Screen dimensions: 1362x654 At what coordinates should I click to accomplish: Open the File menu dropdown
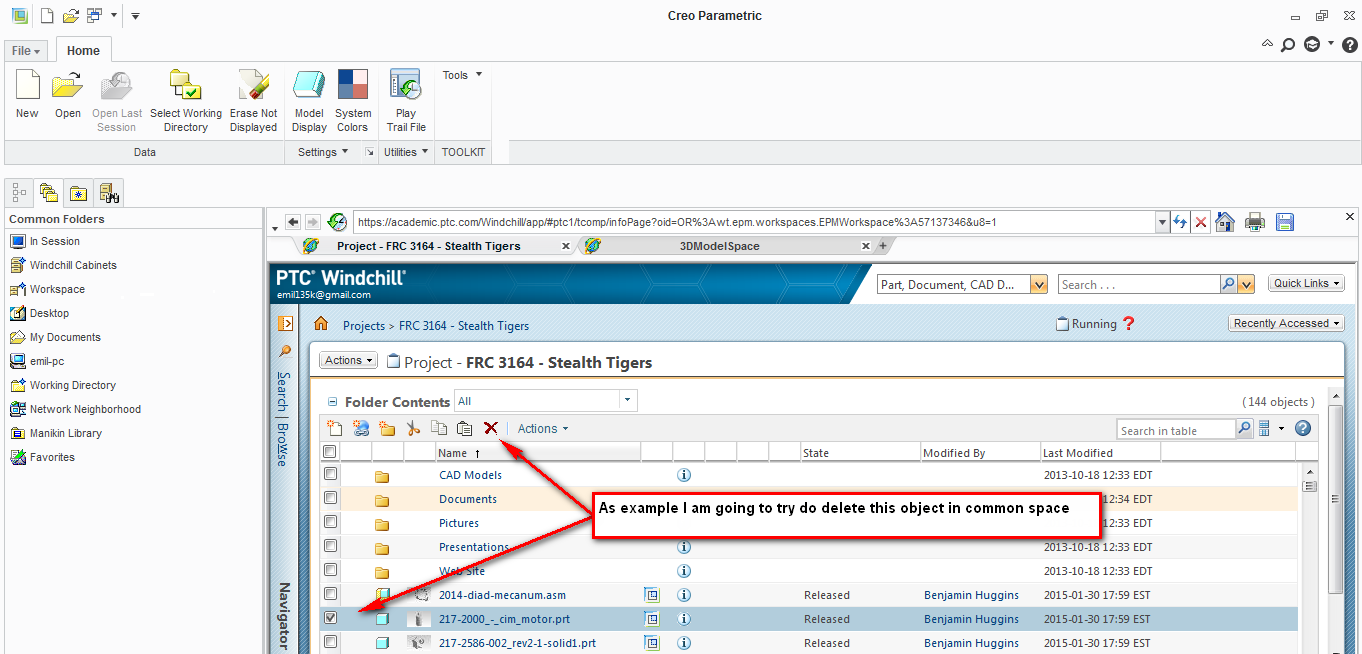[x=26, y=51]
